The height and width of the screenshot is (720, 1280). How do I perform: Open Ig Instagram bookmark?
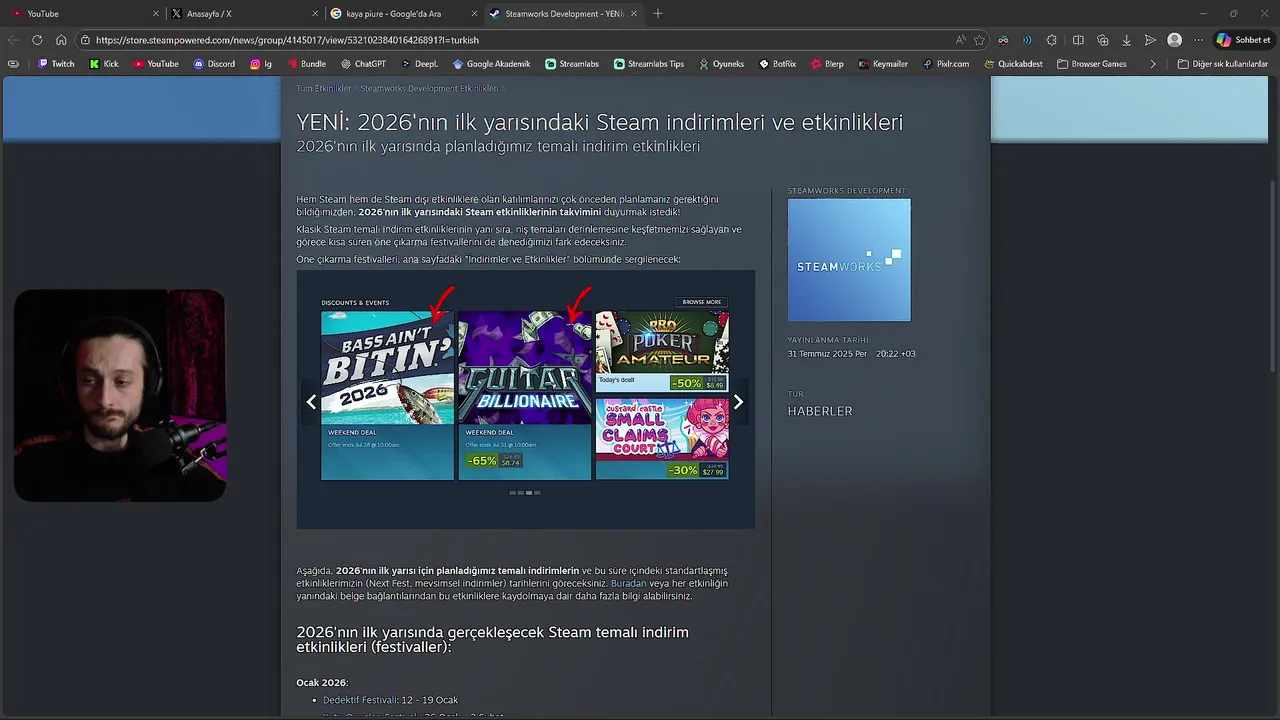(x=261, y=64)
